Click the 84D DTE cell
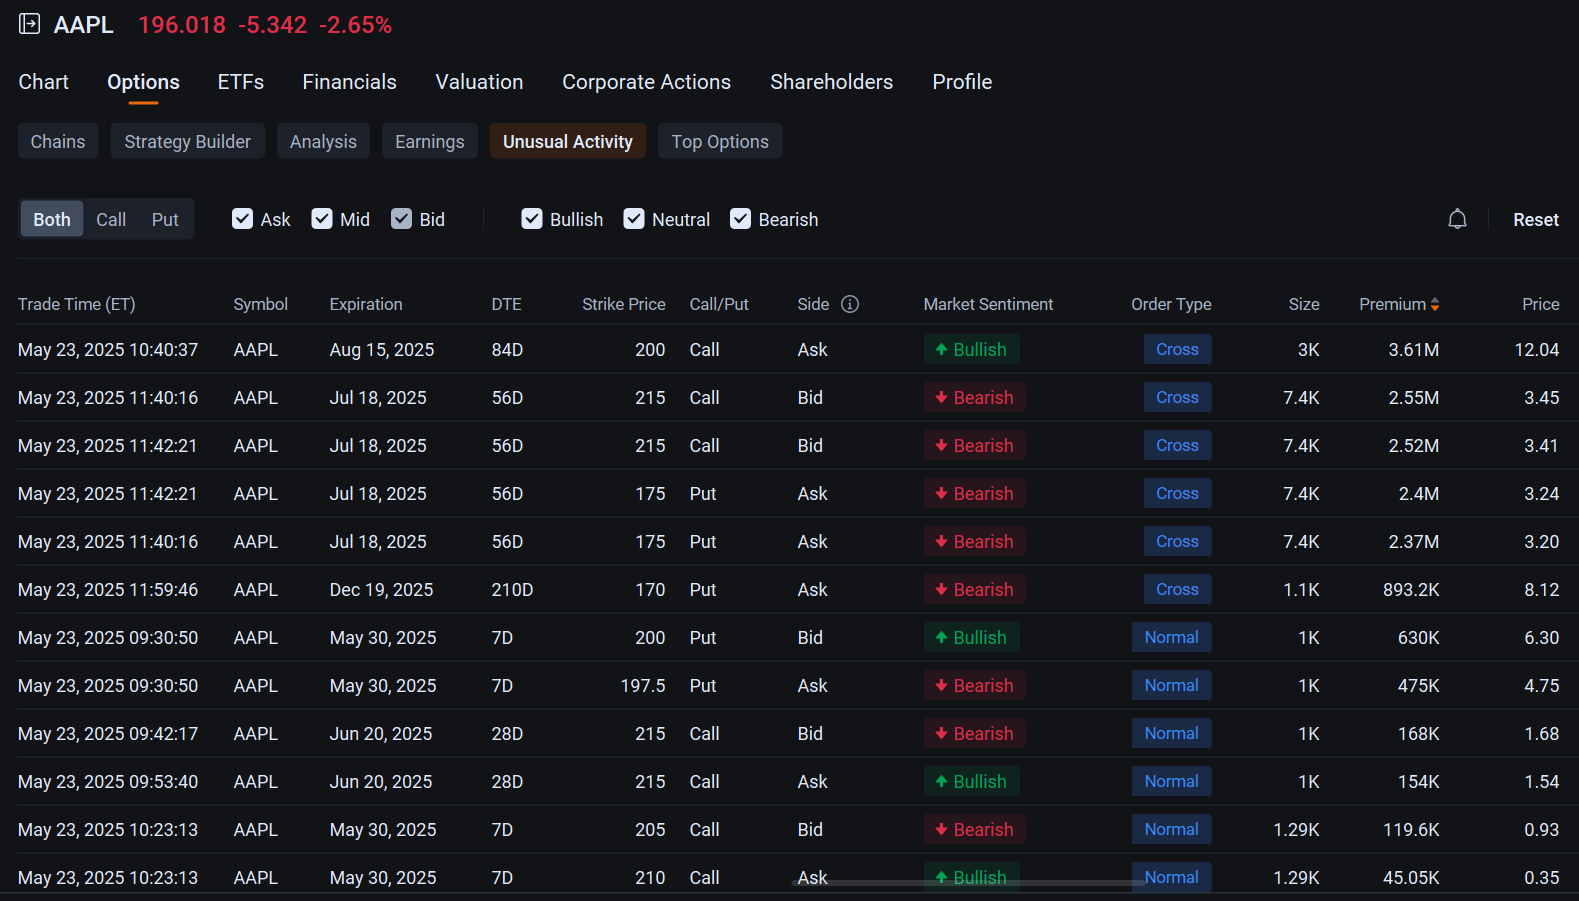Viewport: 1579px width, 901px height. [507, 349]
